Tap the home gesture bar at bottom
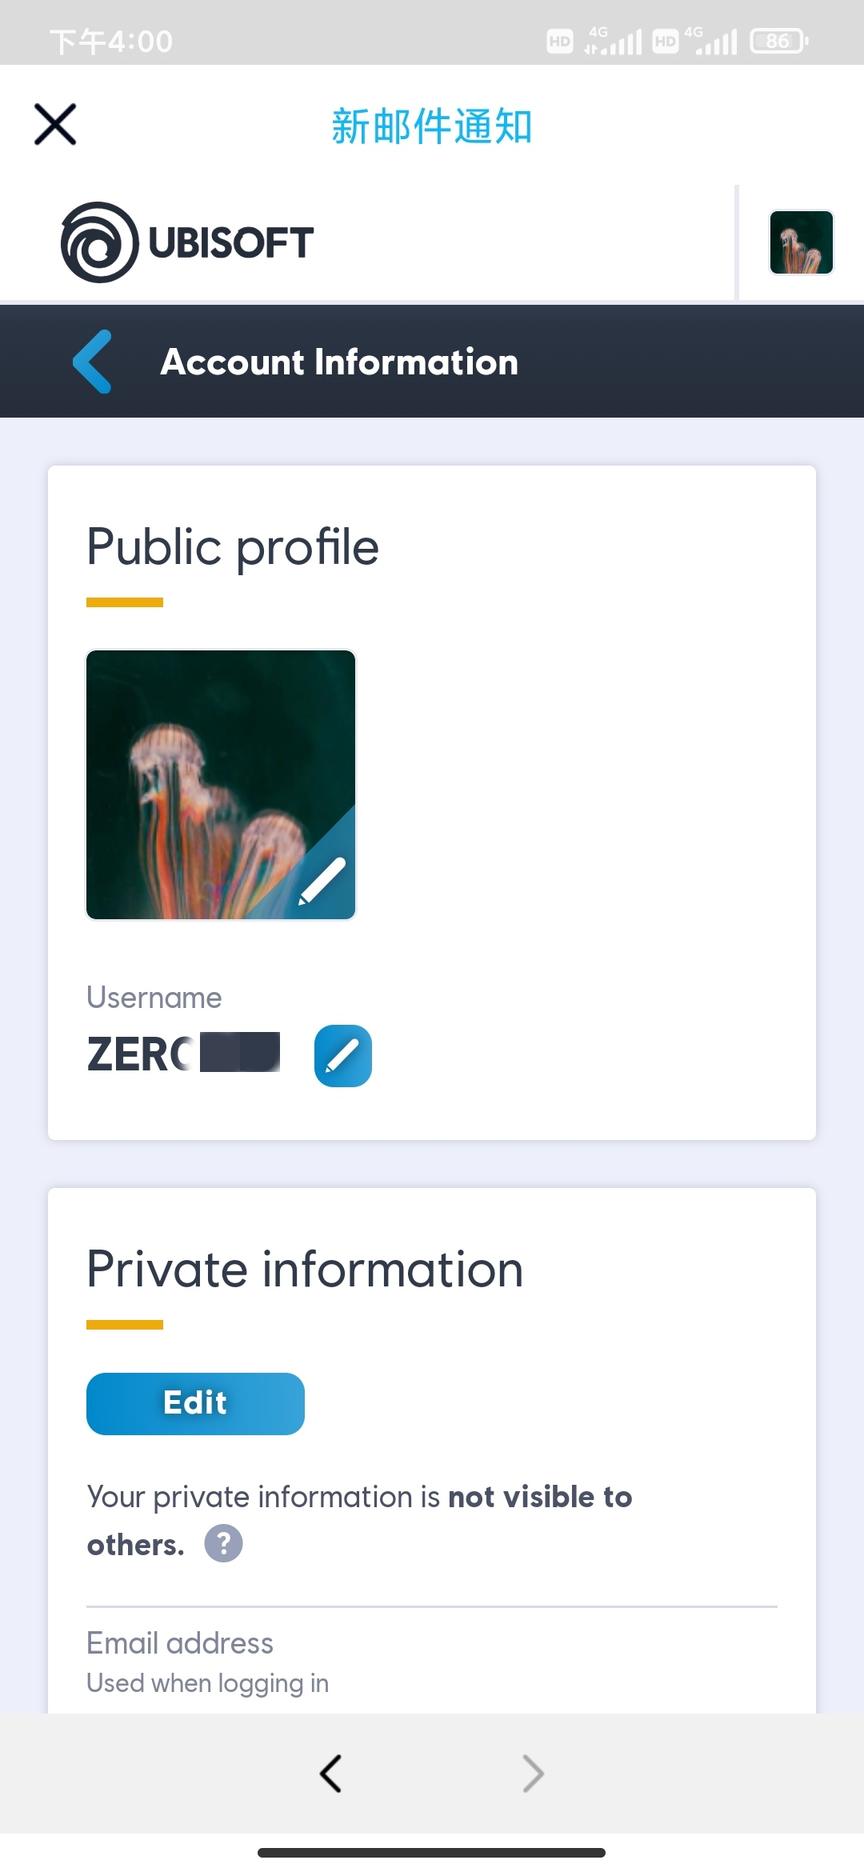 (432, 1852)
